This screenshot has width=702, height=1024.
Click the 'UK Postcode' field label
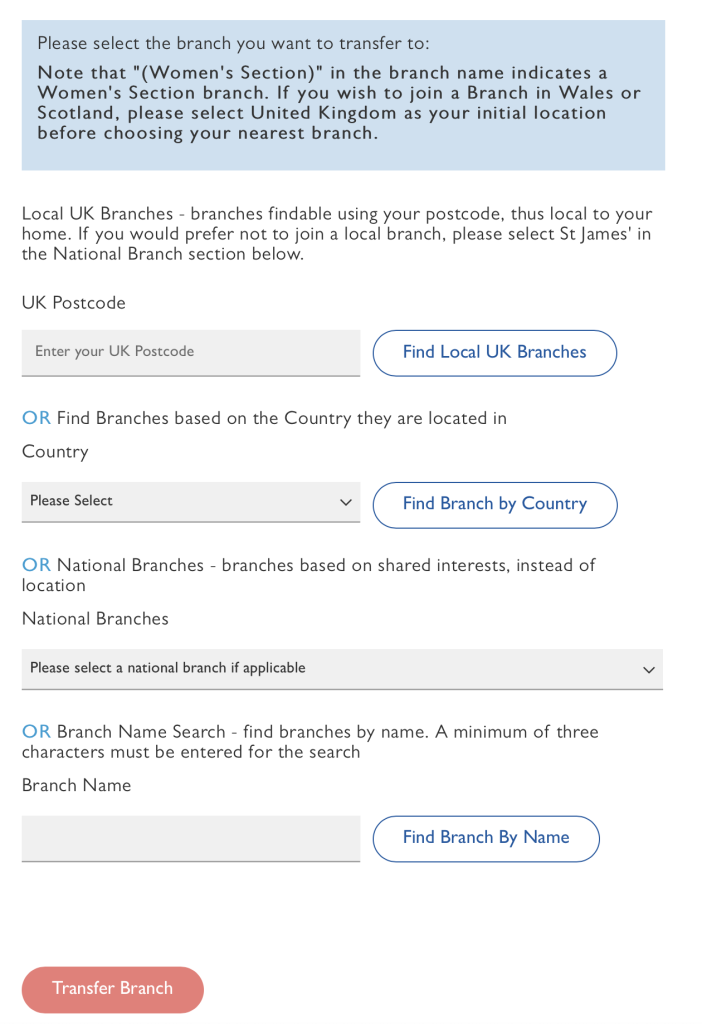74,303
